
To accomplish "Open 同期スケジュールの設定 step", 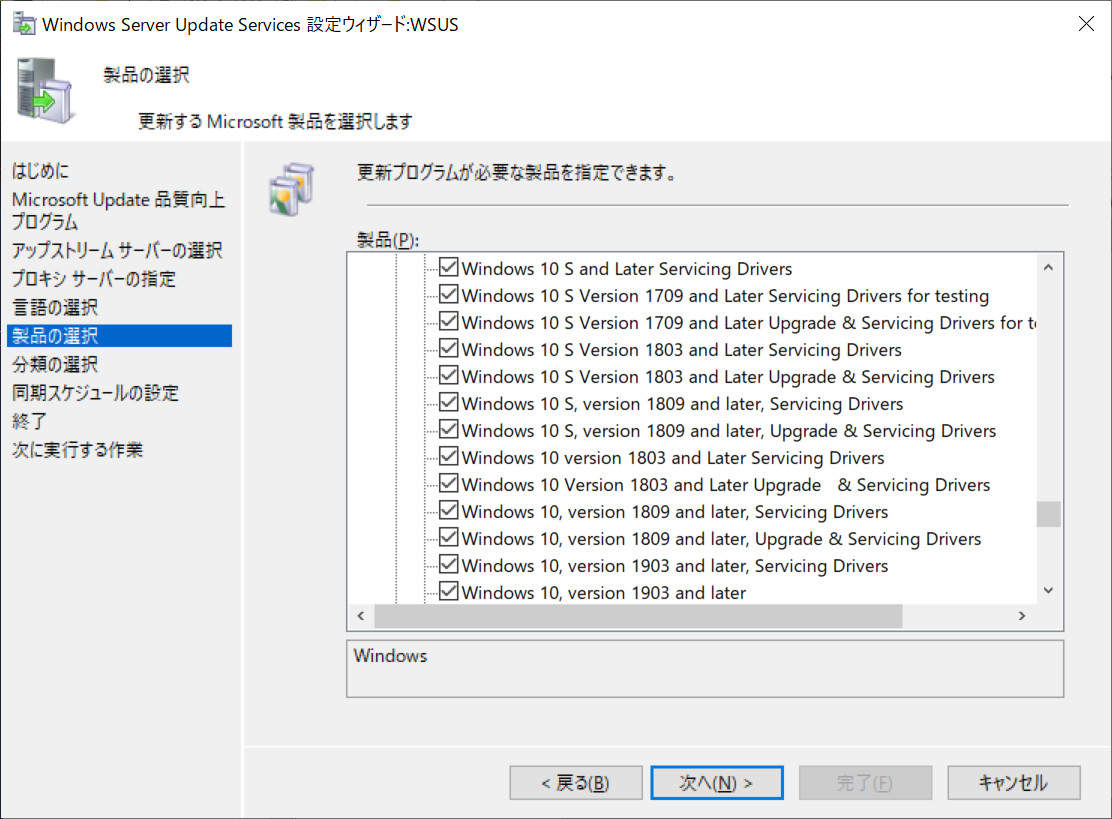I will 95,392.
